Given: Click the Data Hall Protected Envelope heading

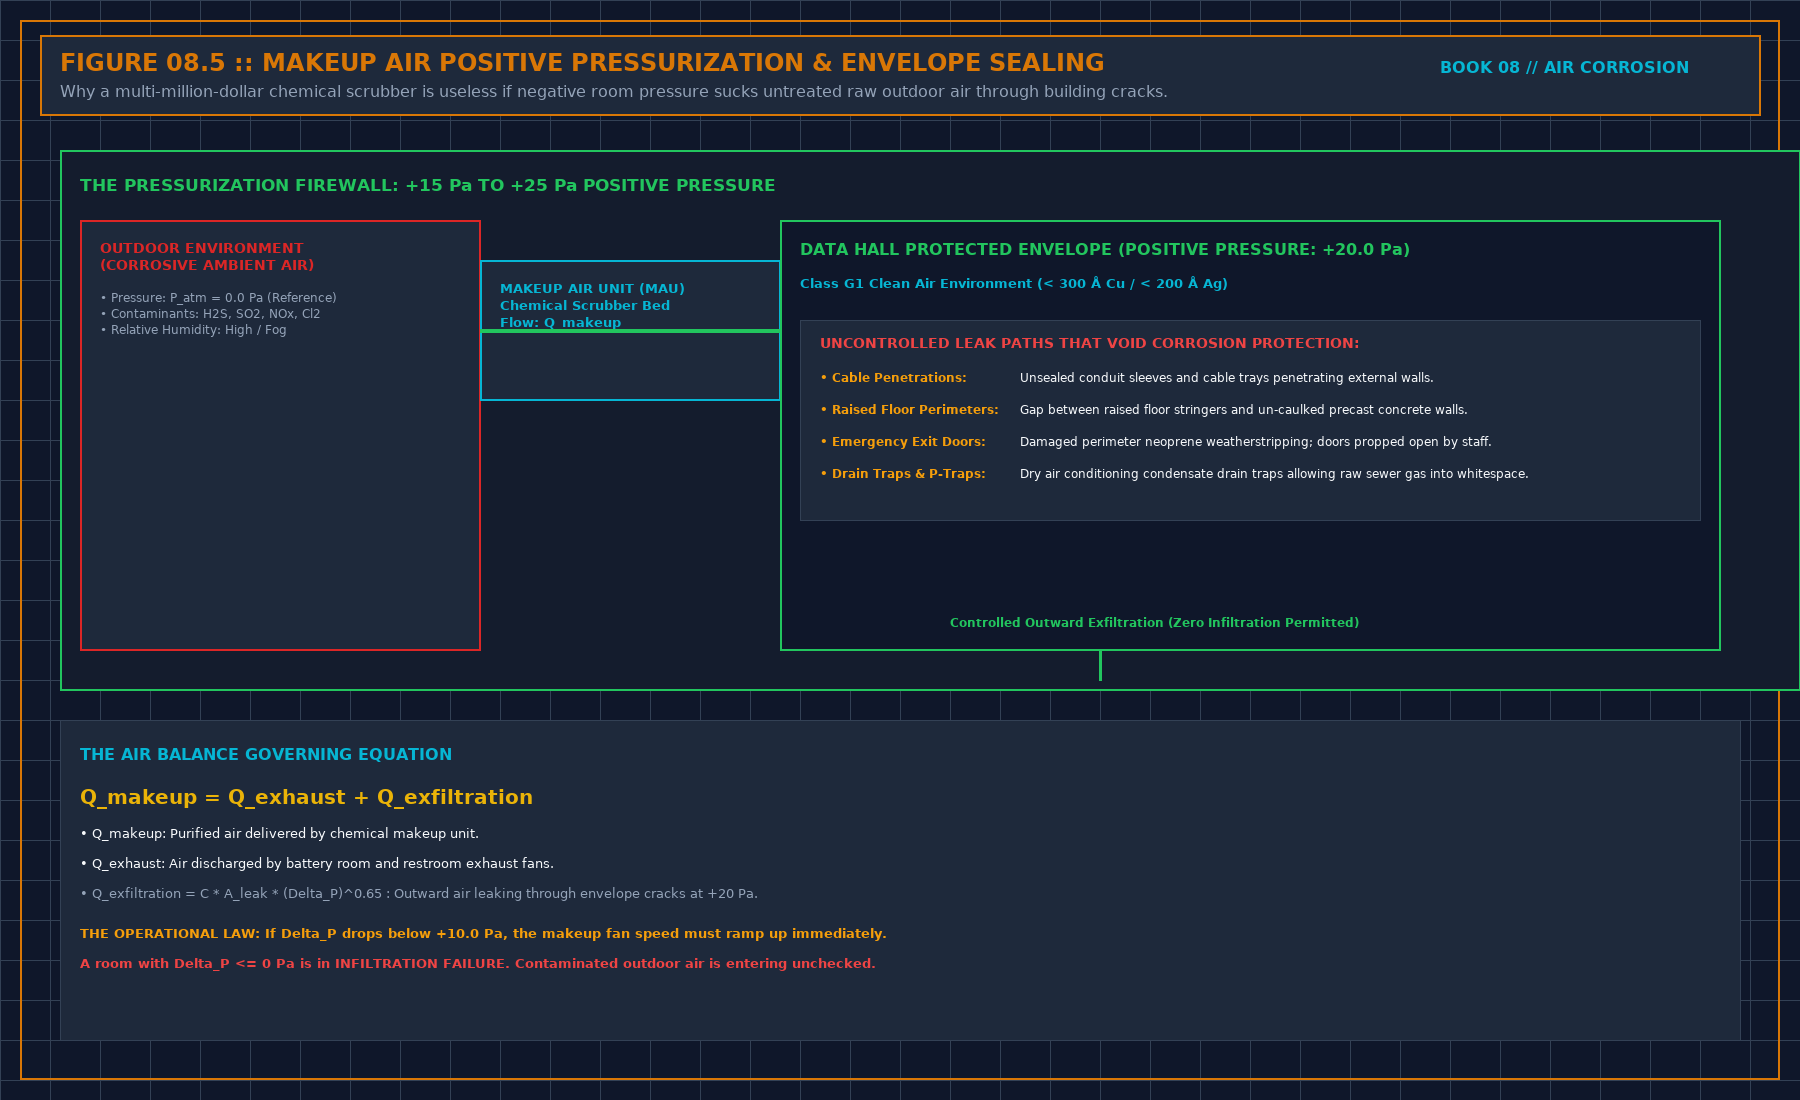Looking at the screenshot, I should pos(1105,250).
